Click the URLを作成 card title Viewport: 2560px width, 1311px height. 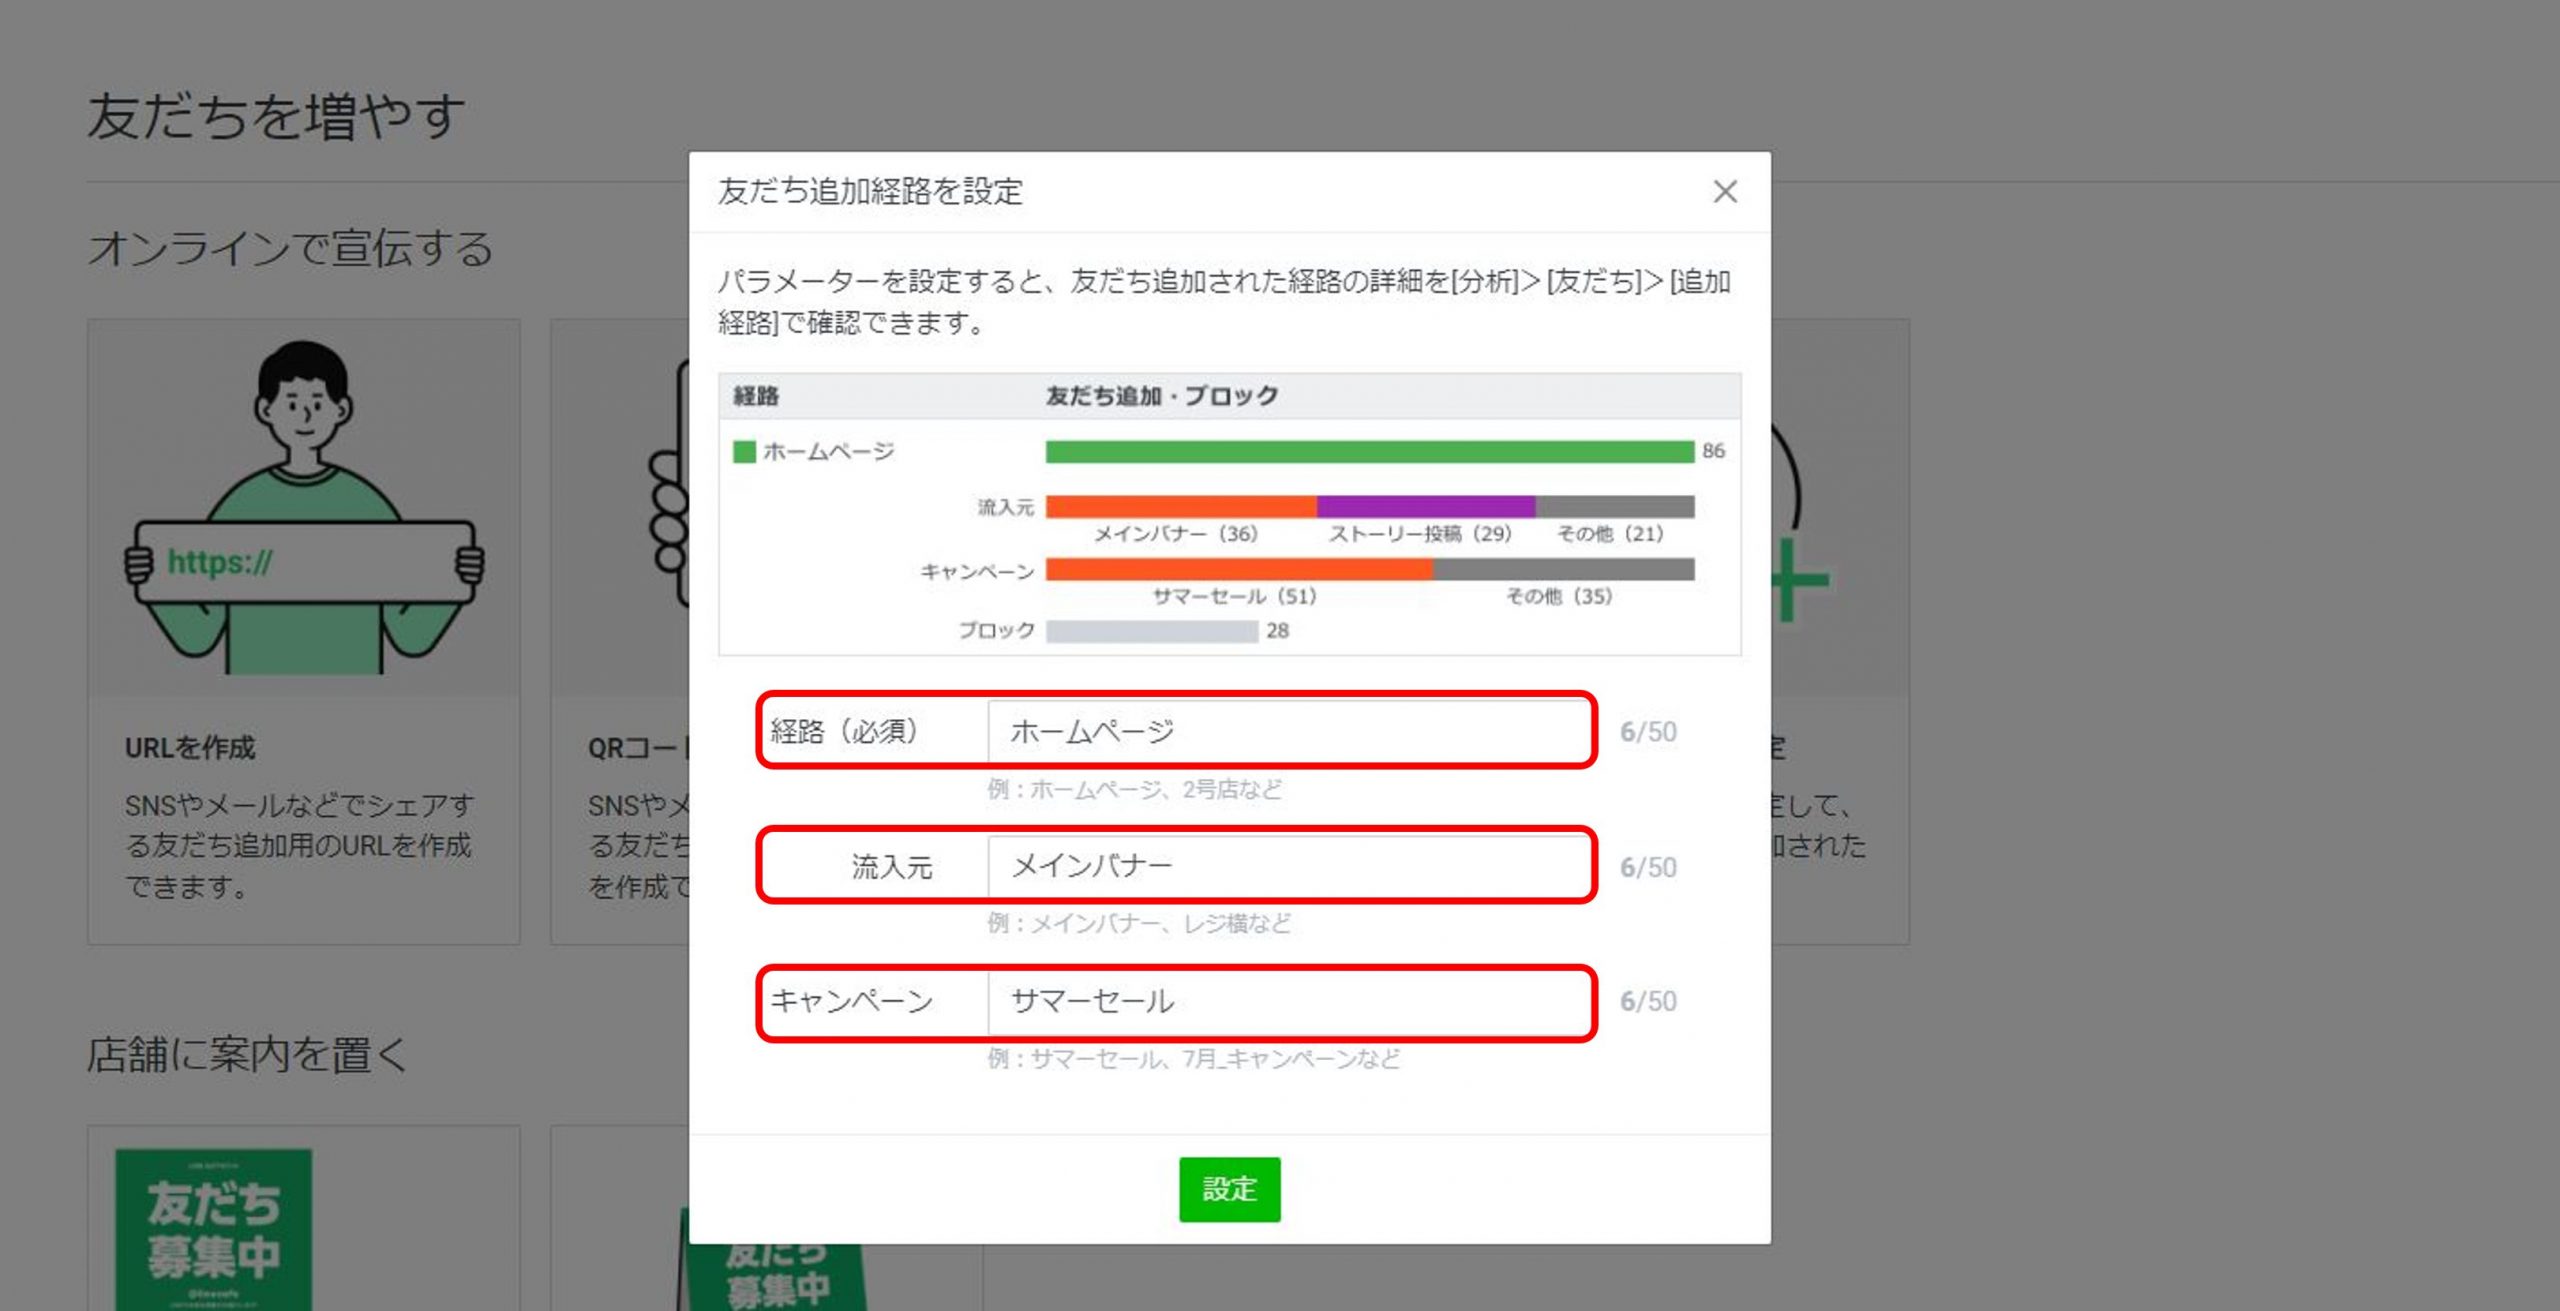point(190,748)
